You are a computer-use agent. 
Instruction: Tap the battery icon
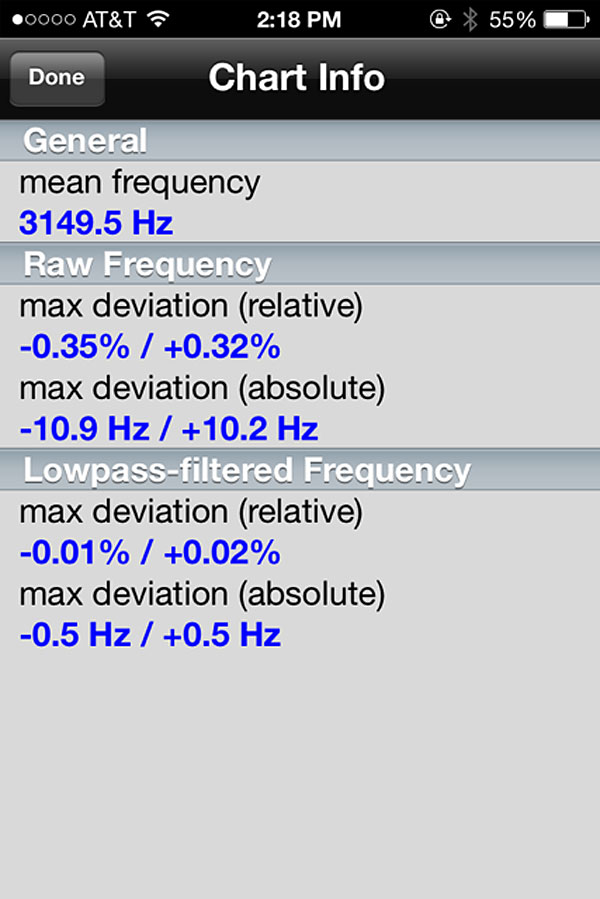(x=567, y=19)
